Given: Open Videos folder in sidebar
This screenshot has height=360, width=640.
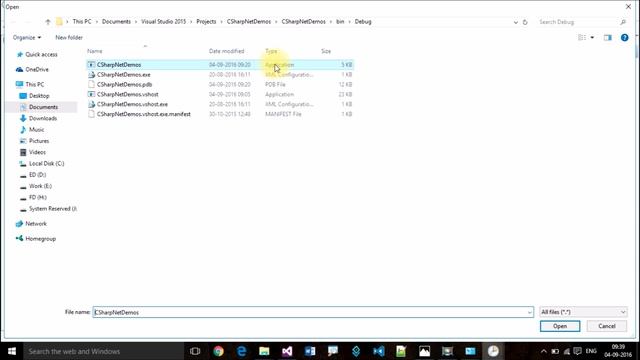Looking at the screenshot, I should point(37,152).
